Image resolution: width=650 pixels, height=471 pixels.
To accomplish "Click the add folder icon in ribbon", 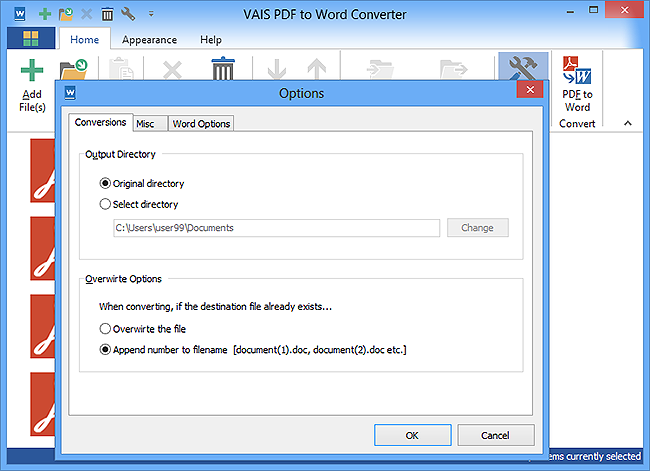I will pyautogui.click(x=73, y=69).
